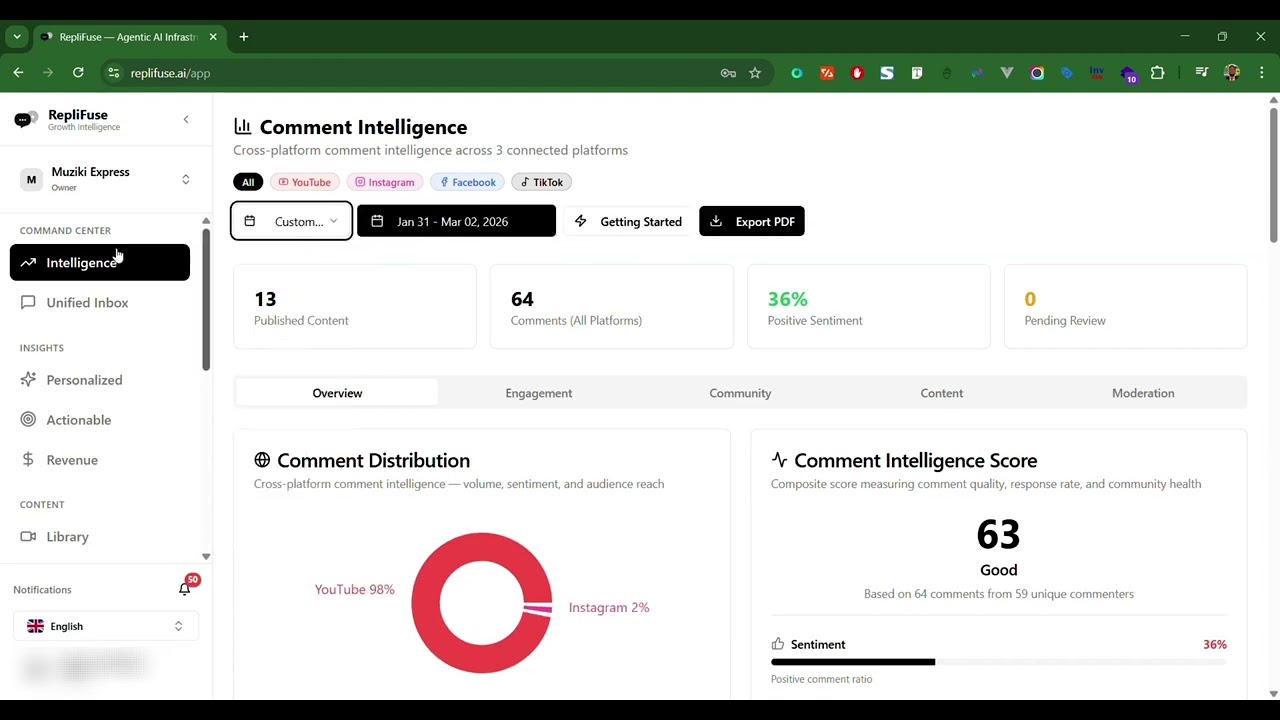Viewport: 1280px width, 720px height.
Task: Open the browser profile avatar
Action: pos(1232,73)
